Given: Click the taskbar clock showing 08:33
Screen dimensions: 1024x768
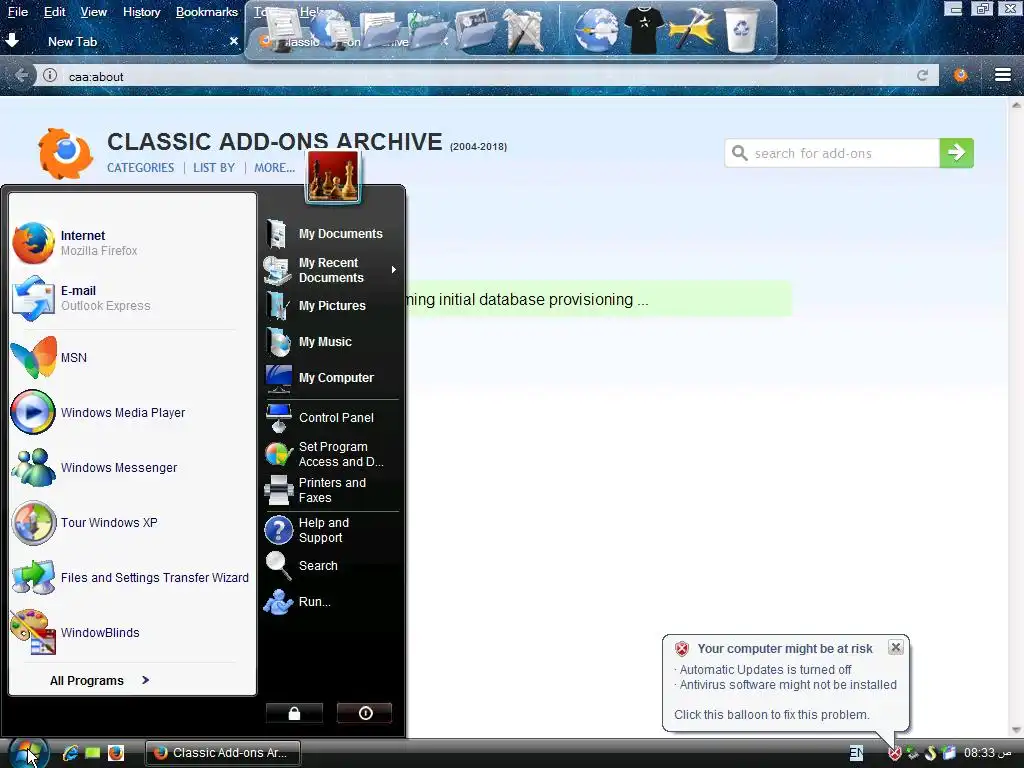Looking at the screenshot, I should 987,753.
